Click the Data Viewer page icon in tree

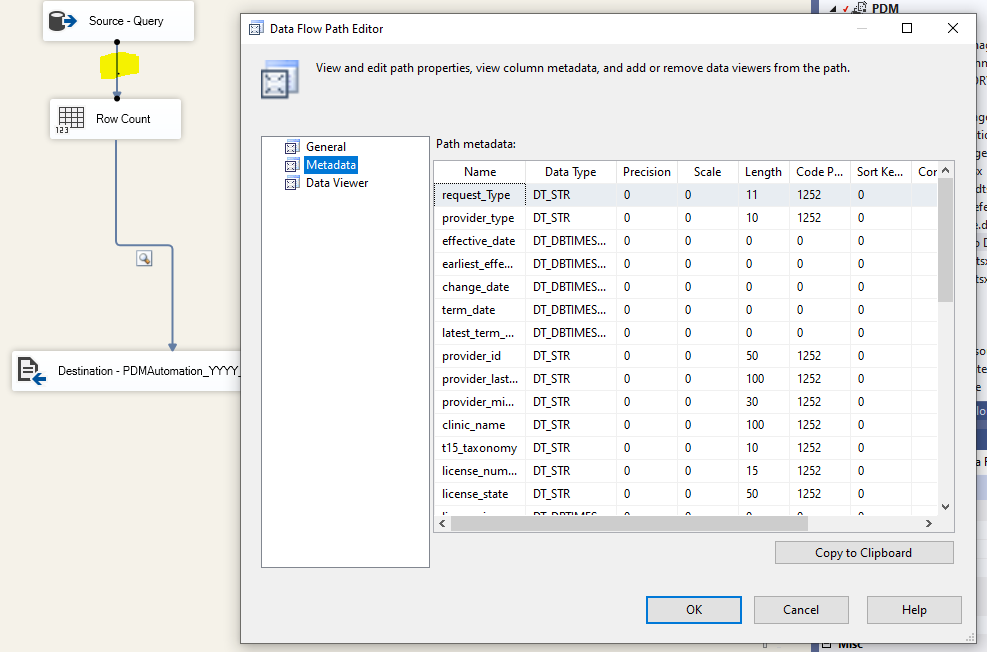[291, 183]
